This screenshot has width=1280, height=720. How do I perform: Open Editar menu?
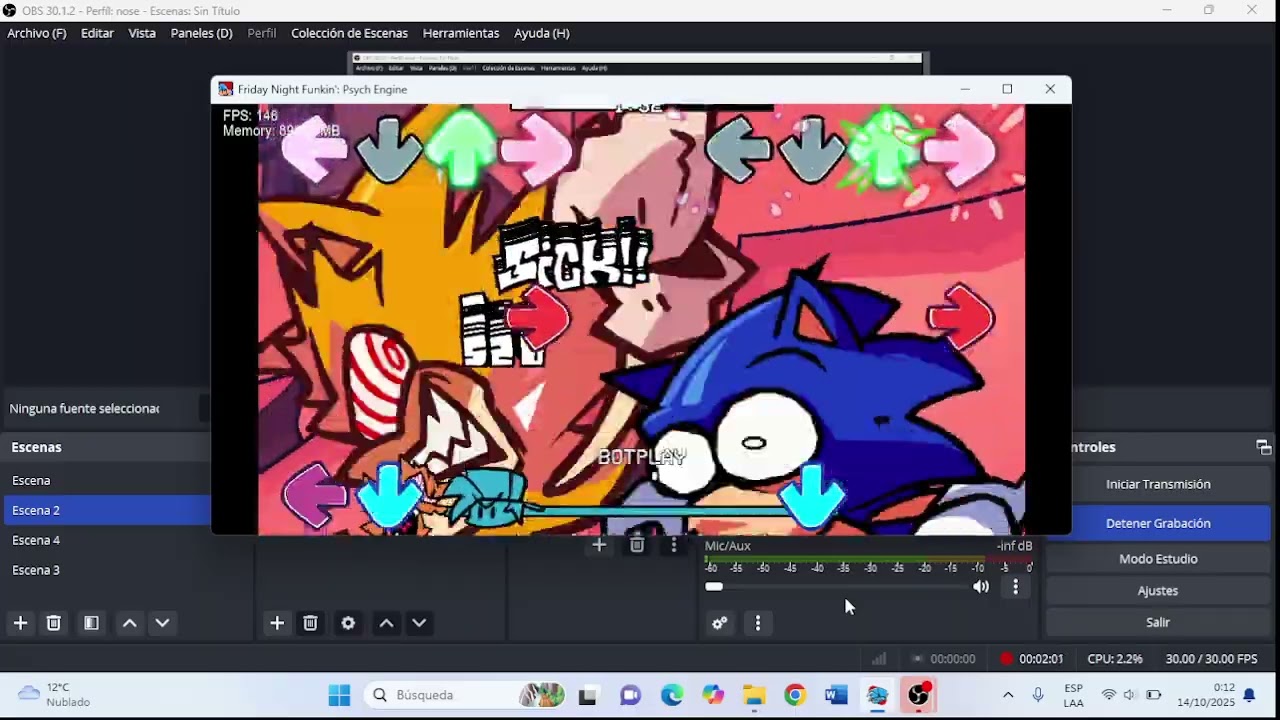click(97, 33)
